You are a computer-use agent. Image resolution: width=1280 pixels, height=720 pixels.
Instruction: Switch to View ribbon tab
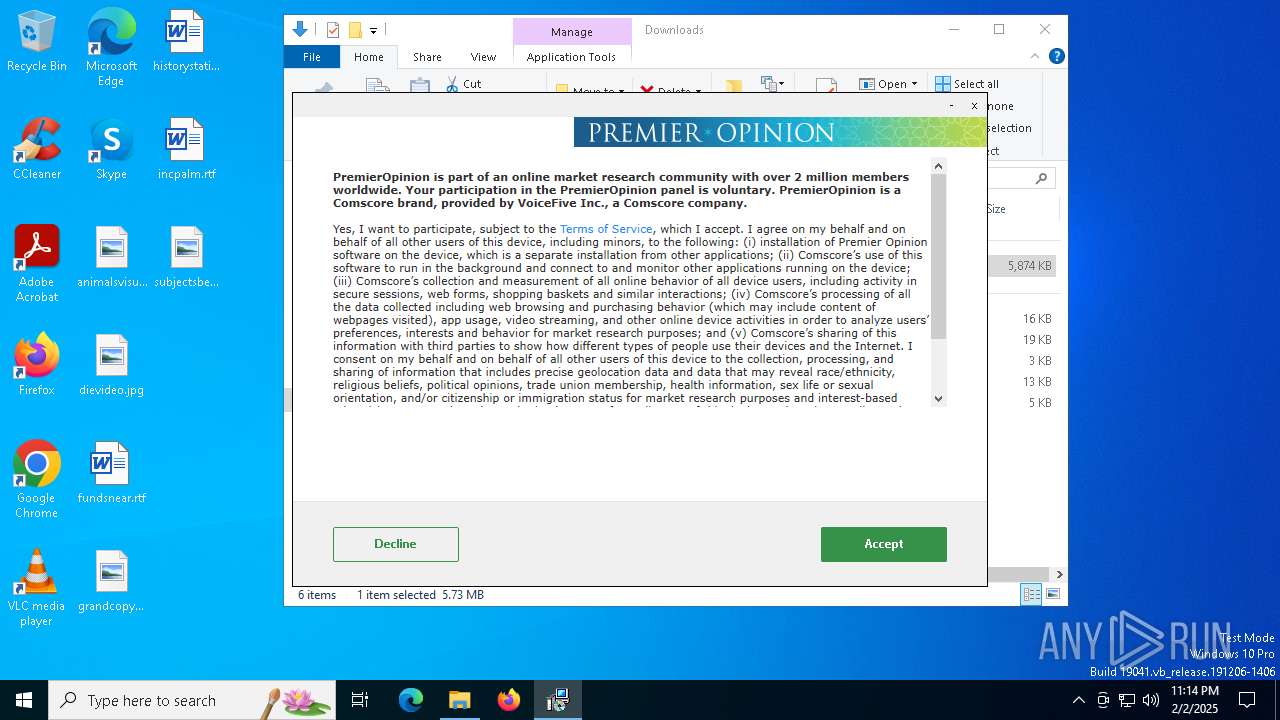(x=483, y=57)
